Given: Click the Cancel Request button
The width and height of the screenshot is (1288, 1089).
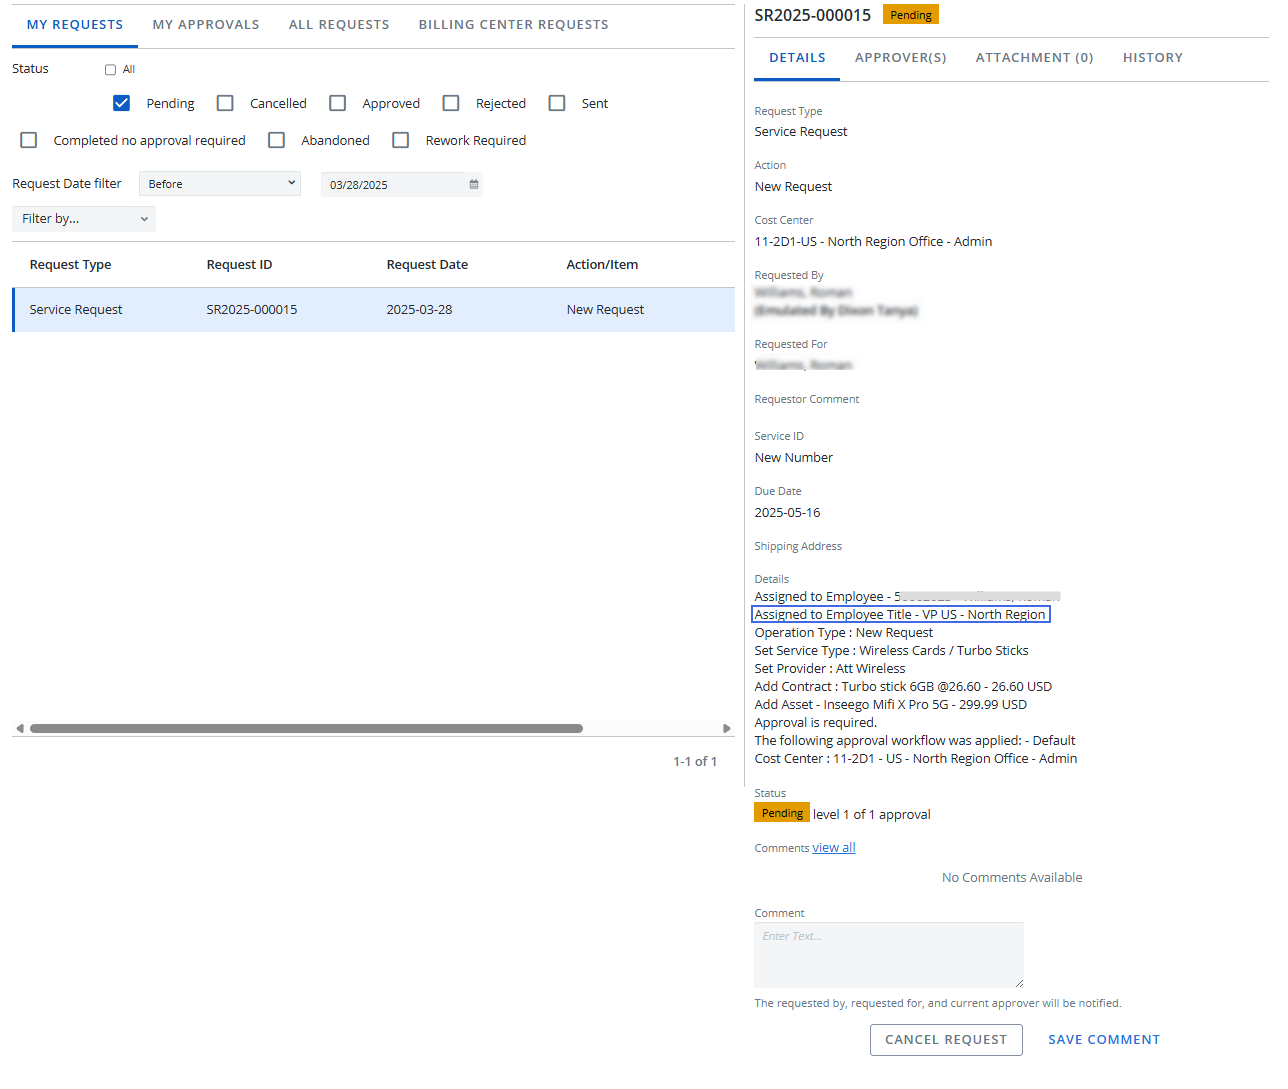Looking at the screenshot, I should coord(946,1040).
